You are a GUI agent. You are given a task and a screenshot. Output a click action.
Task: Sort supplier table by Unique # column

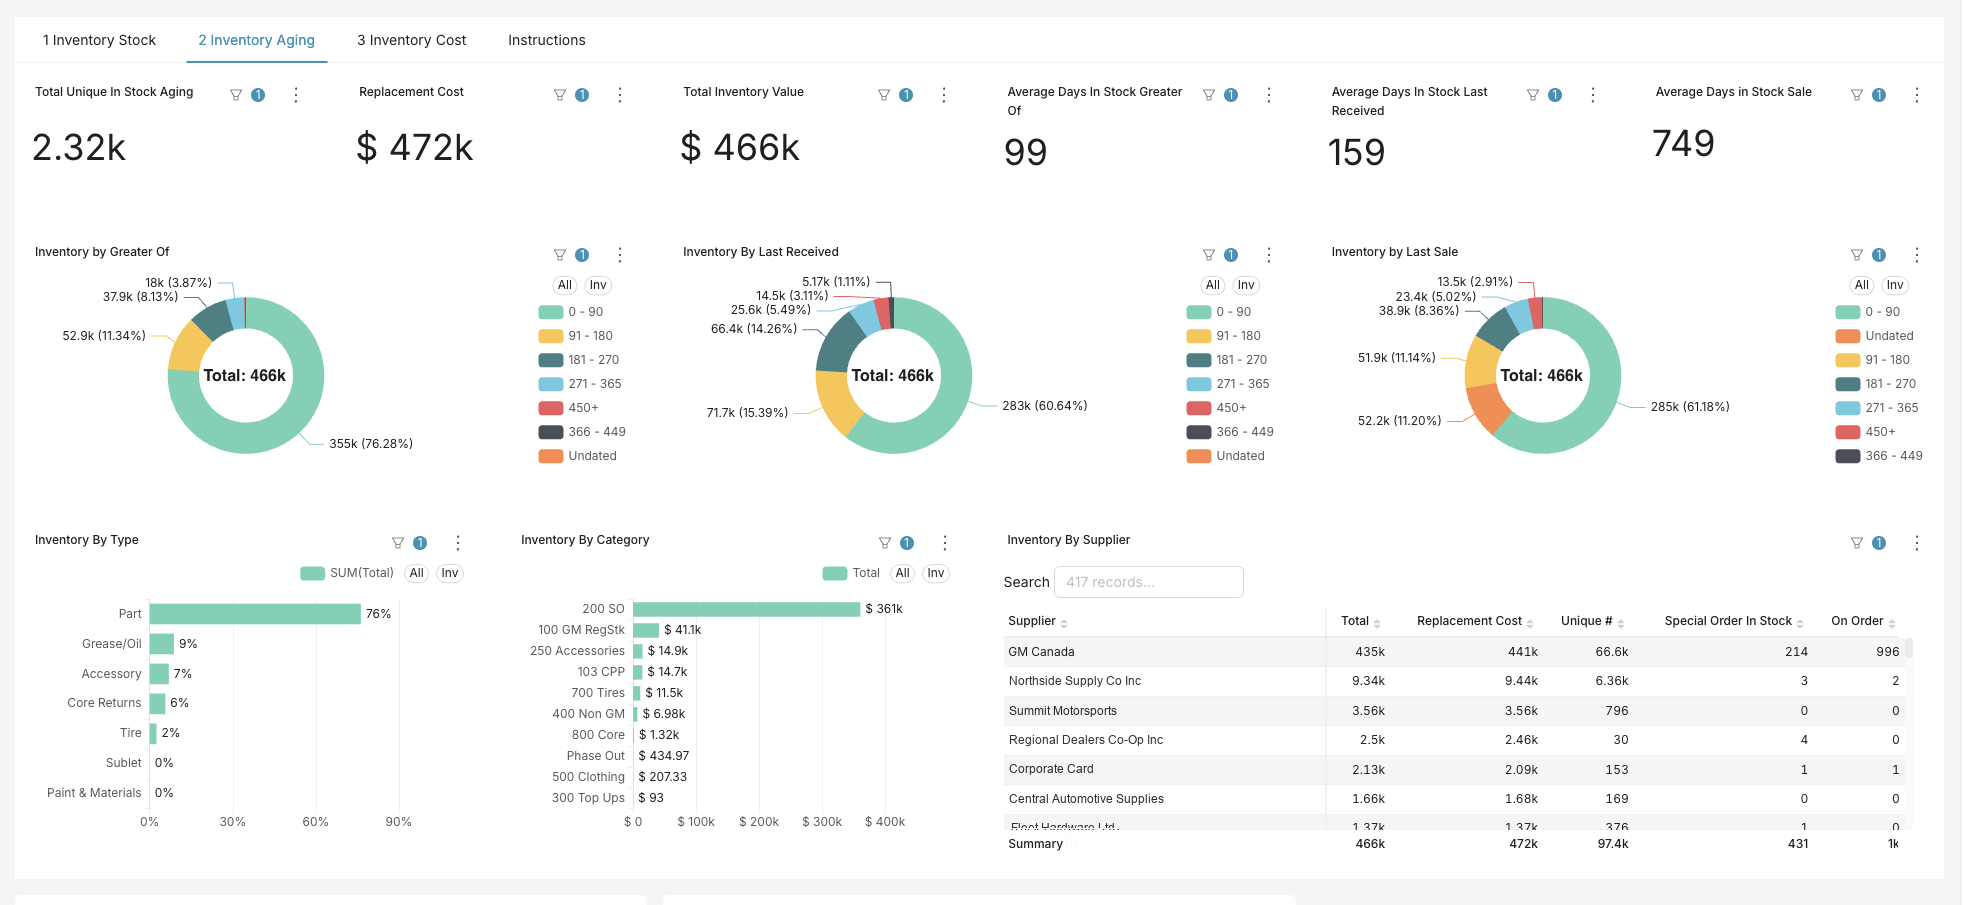(1592, 622)
